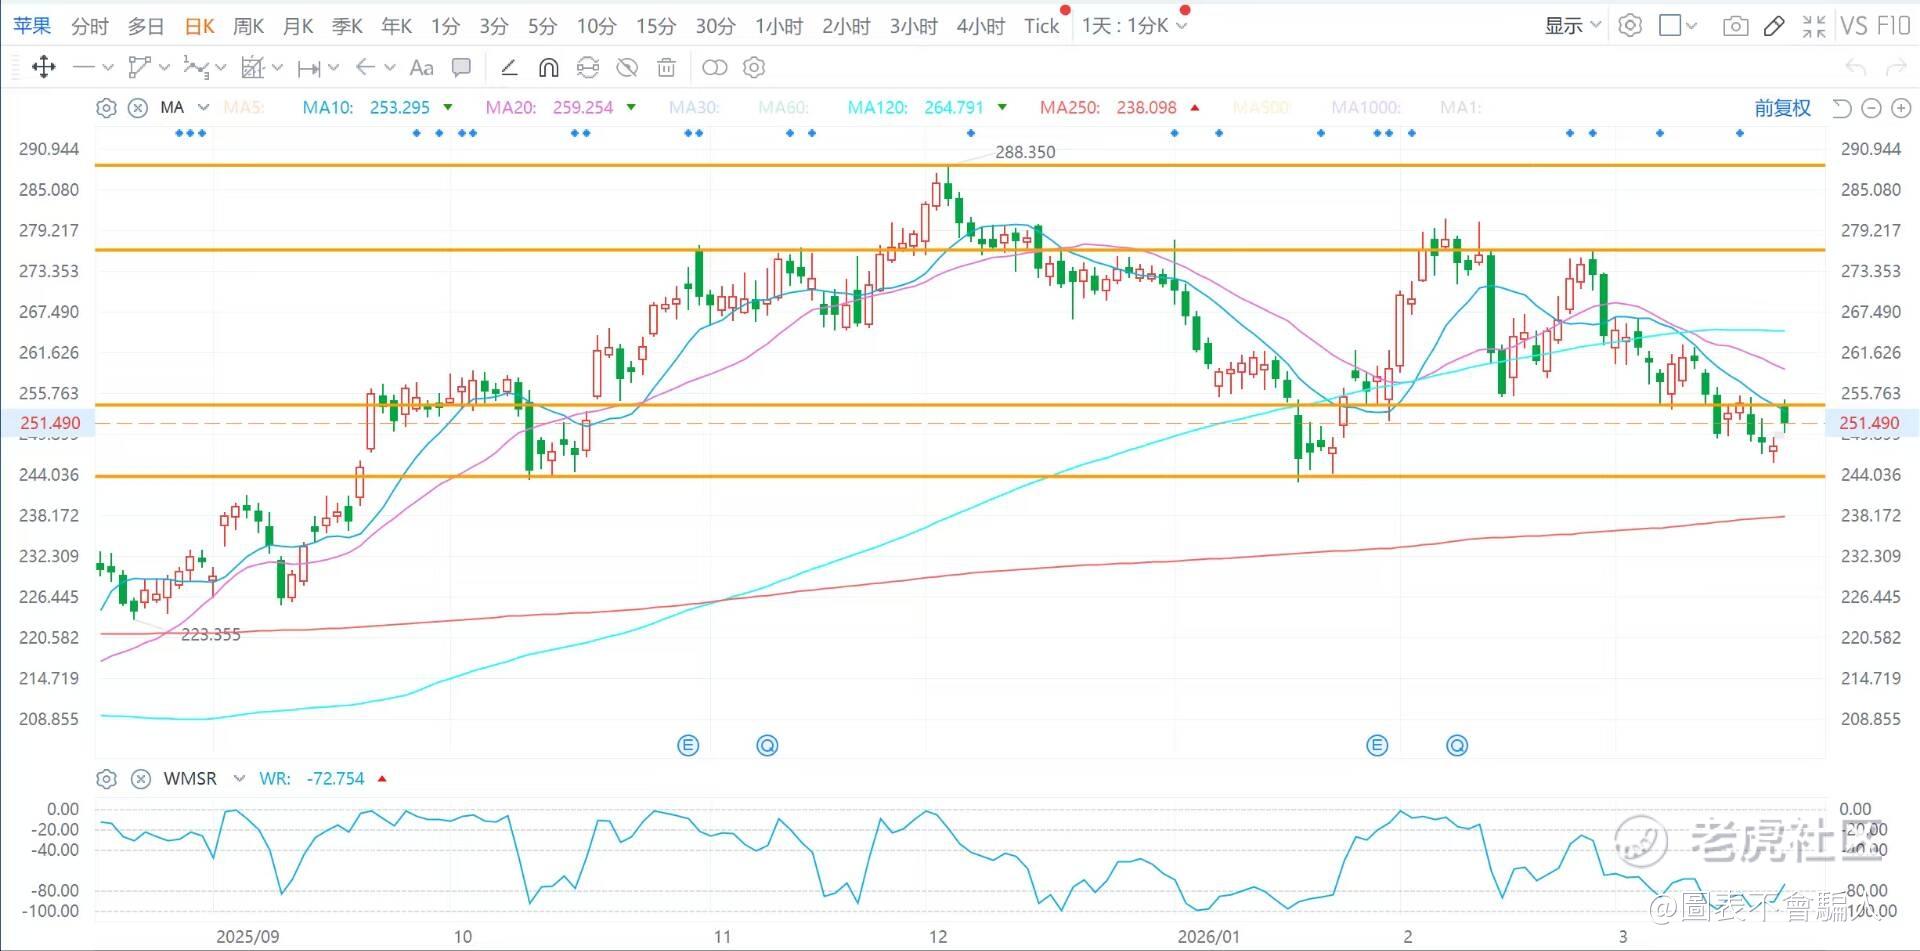The height and width of the screenshot is (951, 1920).
Task: Open the 1天:1分K period dropdown
Action: [x=1134, y=26]
